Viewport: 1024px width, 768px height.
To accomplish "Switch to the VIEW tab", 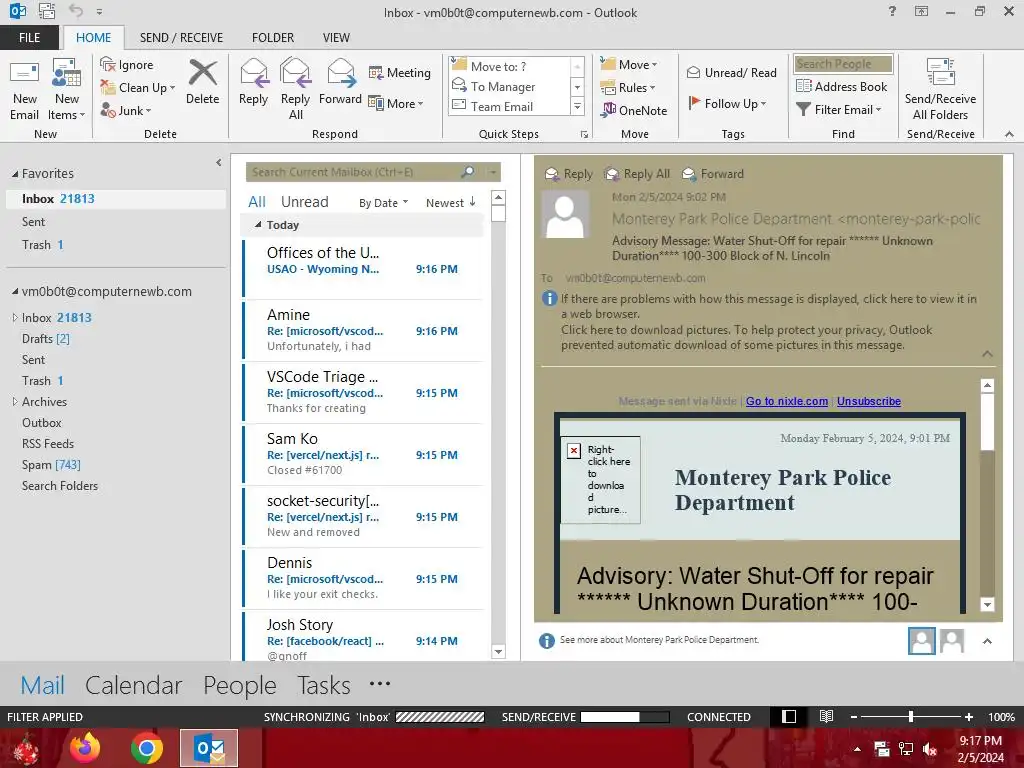I will (336, 37).
